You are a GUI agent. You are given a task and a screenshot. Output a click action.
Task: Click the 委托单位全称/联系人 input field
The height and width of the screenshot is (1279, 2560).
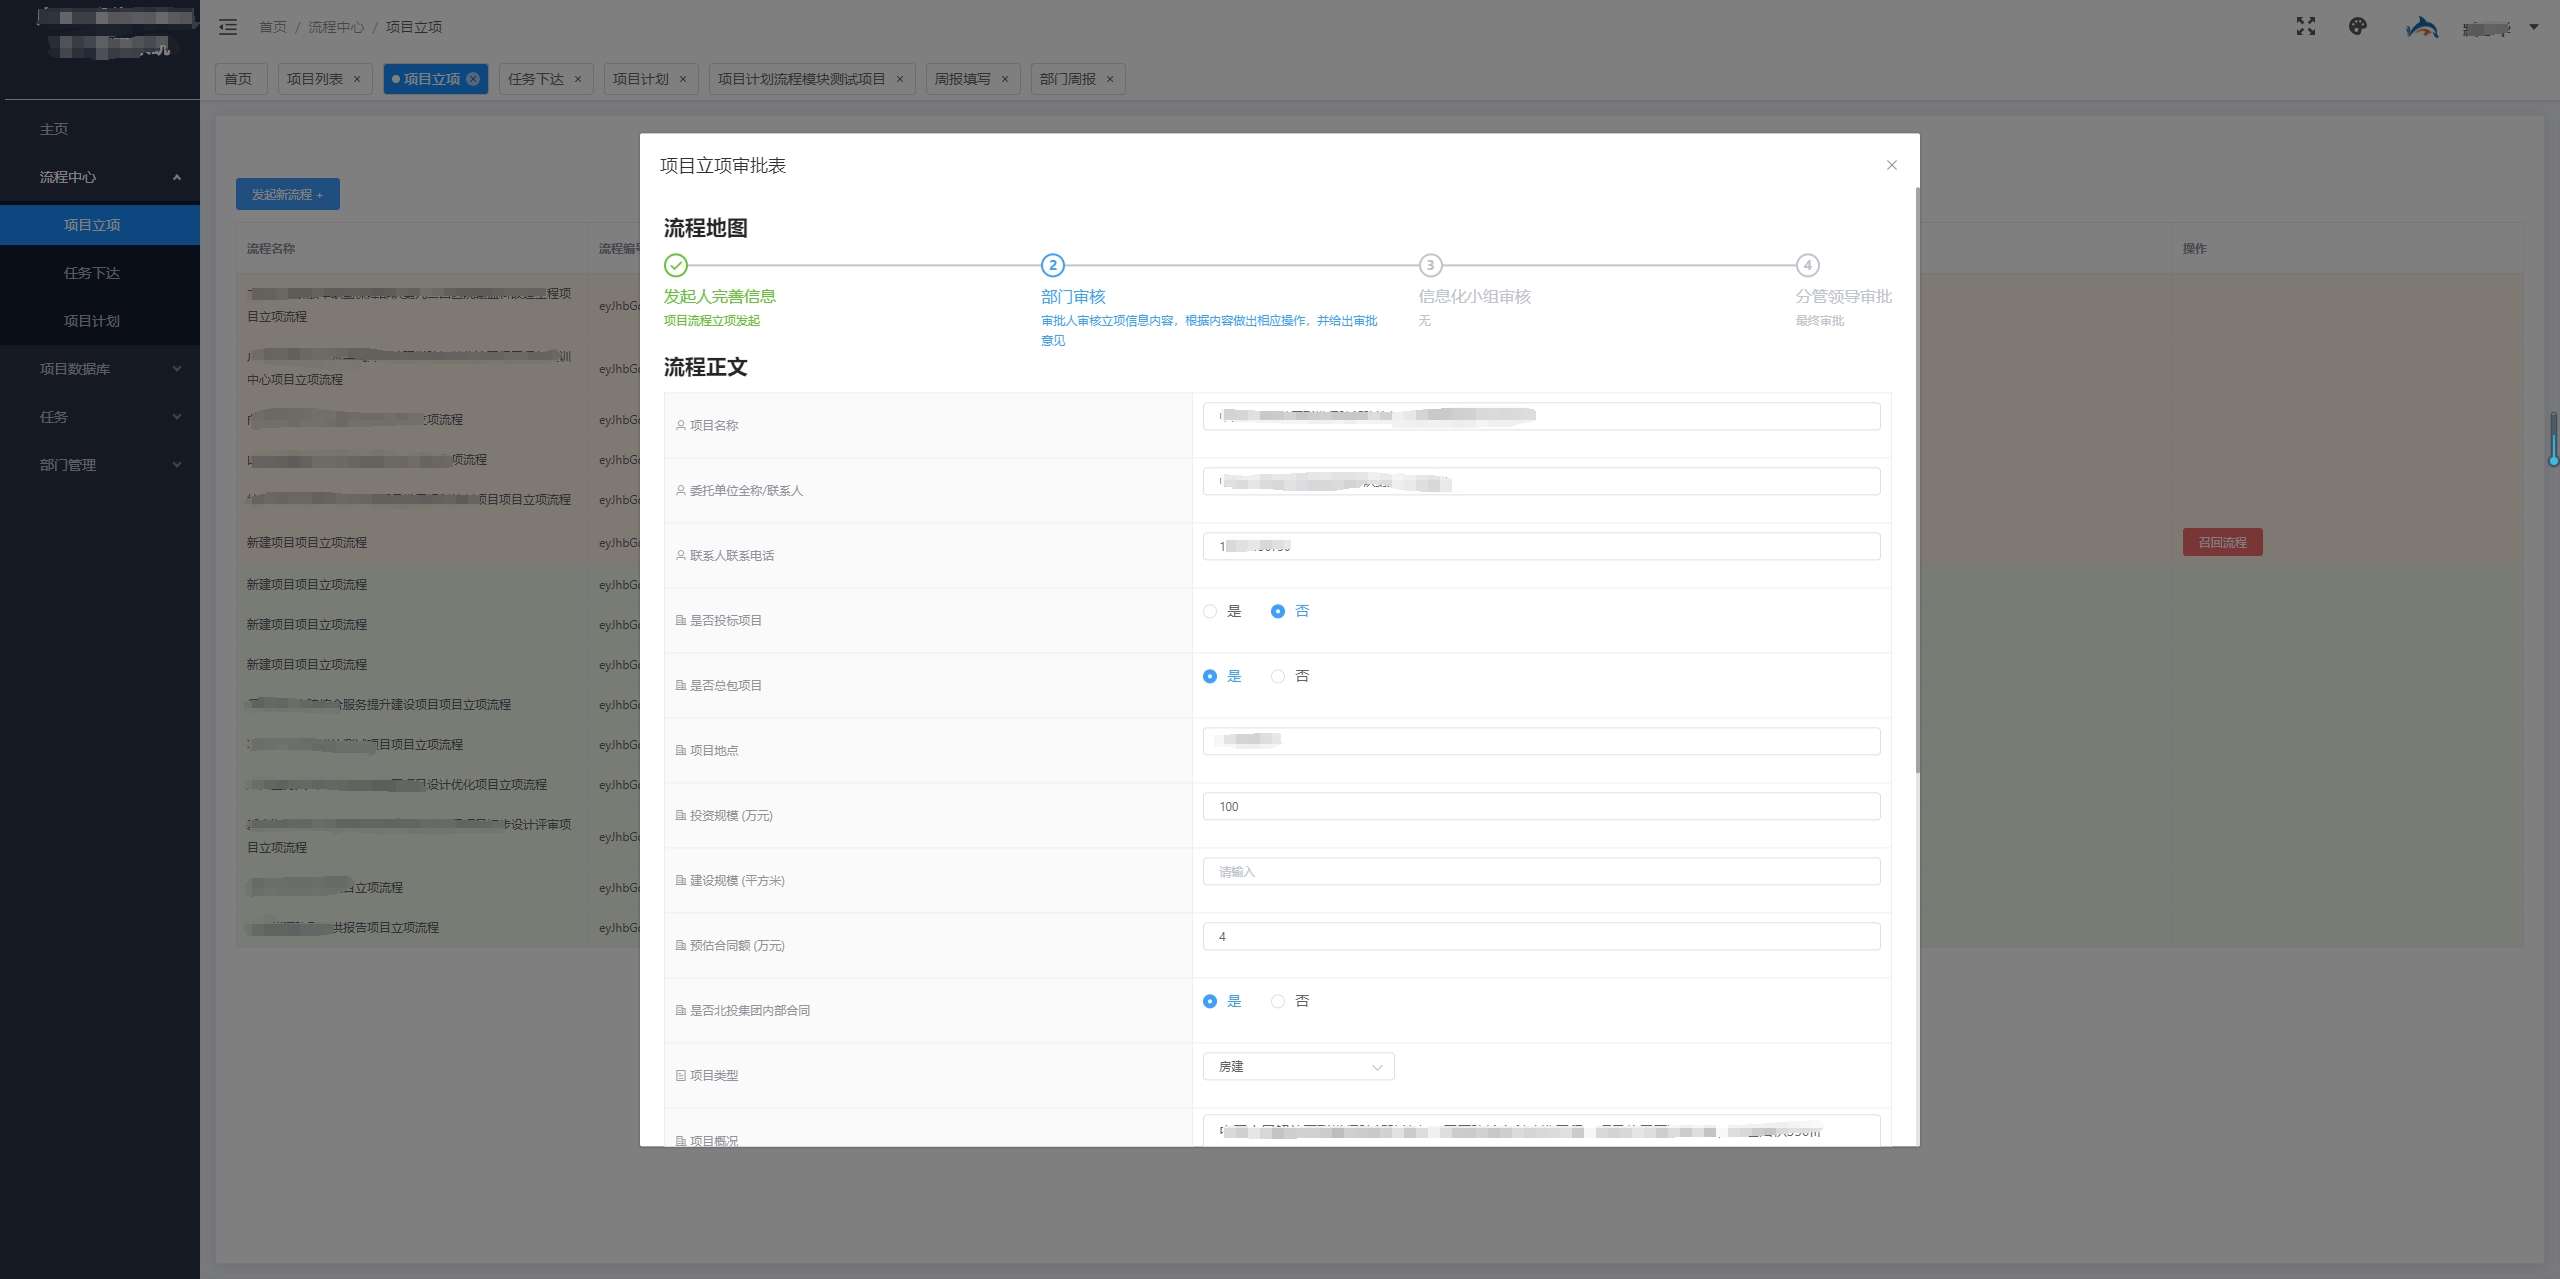tap(1541, 481)
